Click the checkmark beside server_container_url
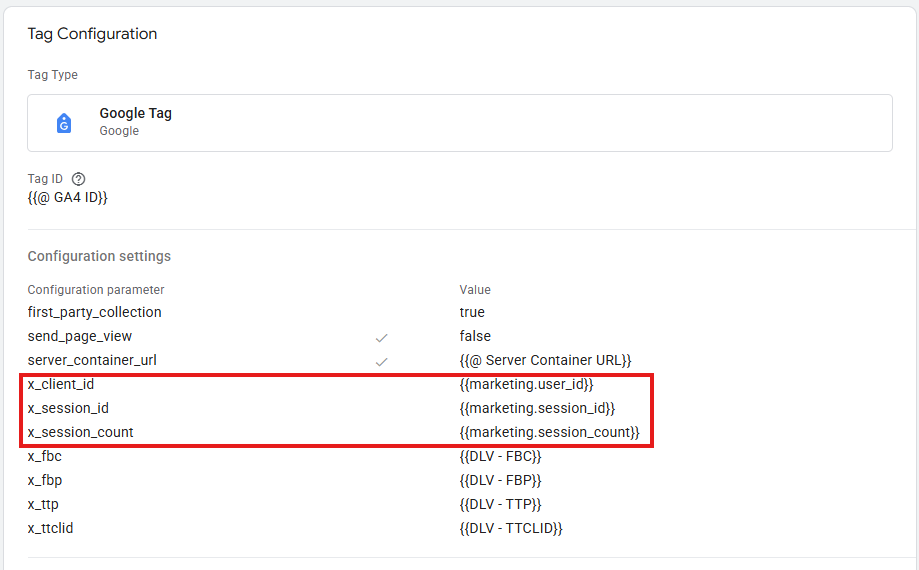Image resolution: width=919 pixels, height=570 pixels. (381, 361)
